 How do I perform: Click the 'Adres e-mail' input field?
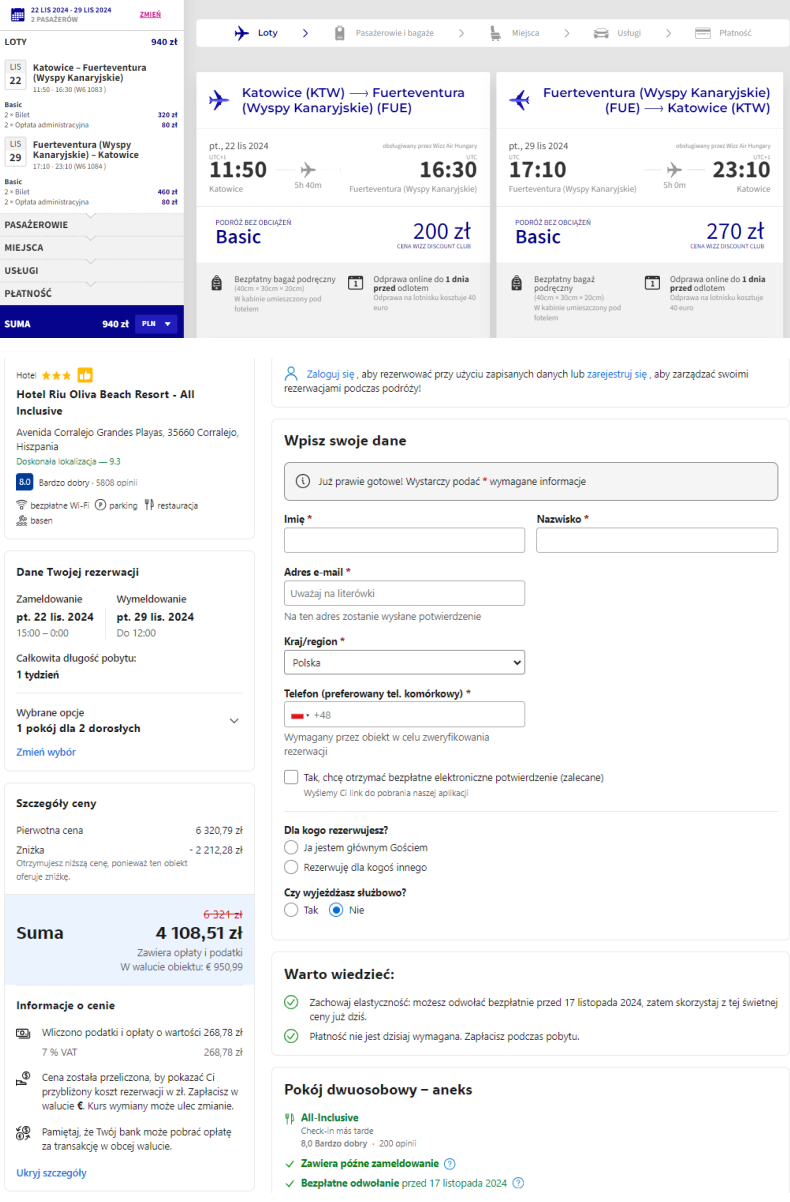pyautogui.click(x=404, y=593)
